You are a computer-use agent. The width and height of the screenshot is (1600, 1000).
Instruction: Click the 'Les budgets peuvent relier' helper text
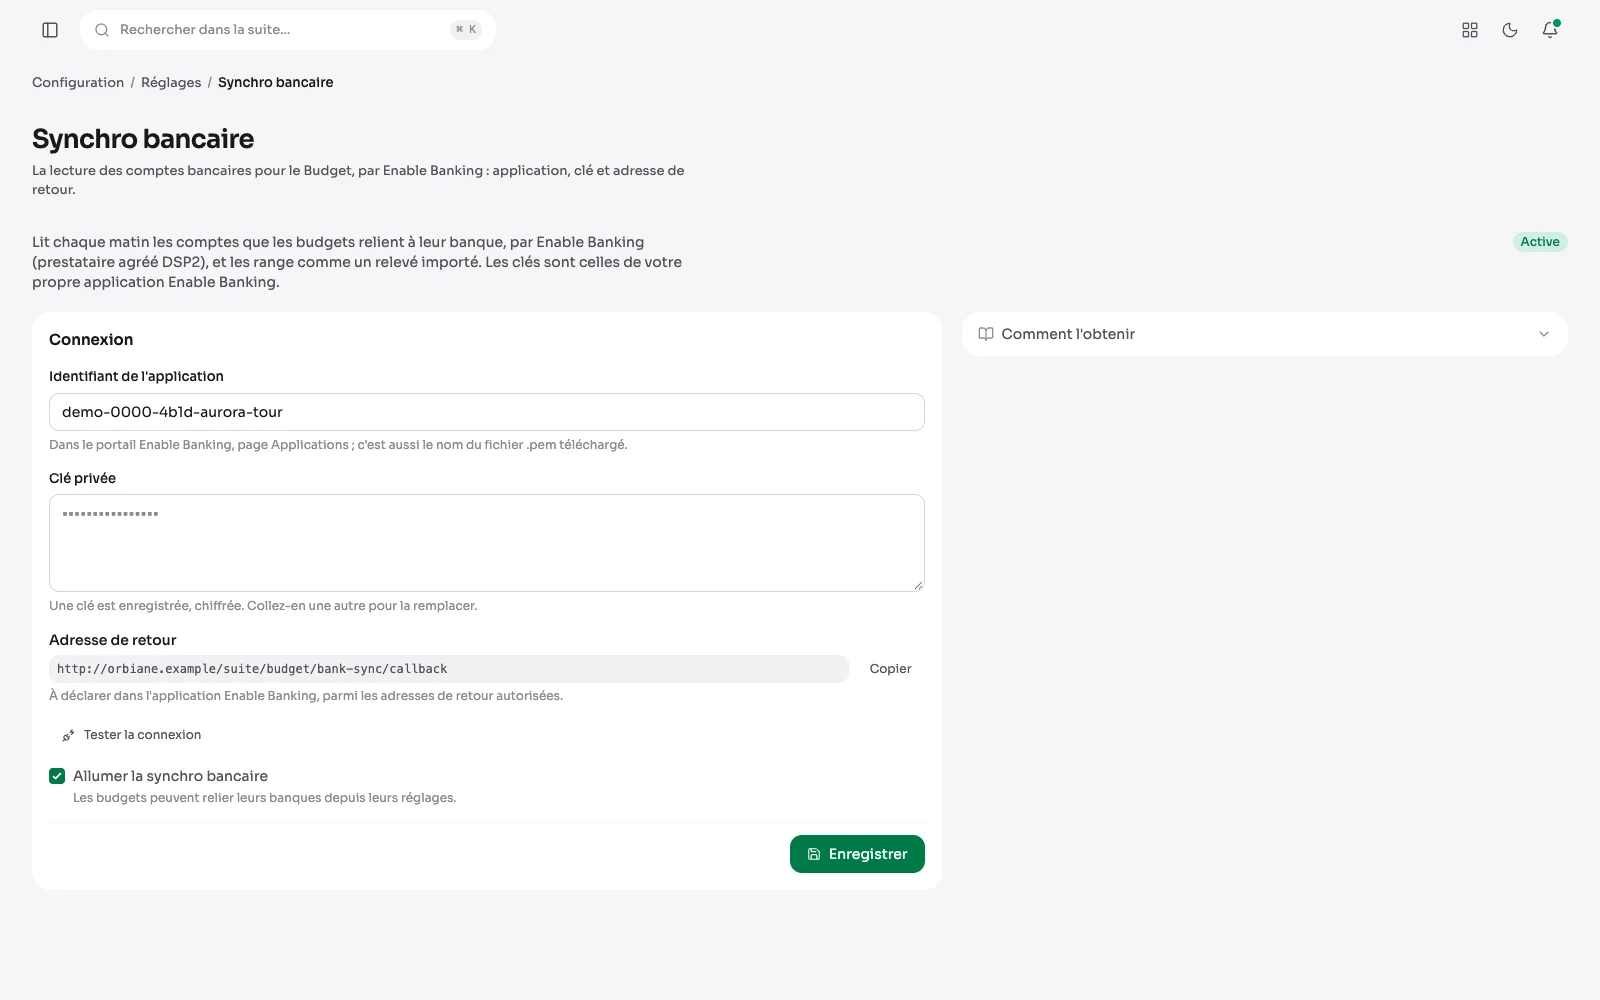[x=264, y=798]
